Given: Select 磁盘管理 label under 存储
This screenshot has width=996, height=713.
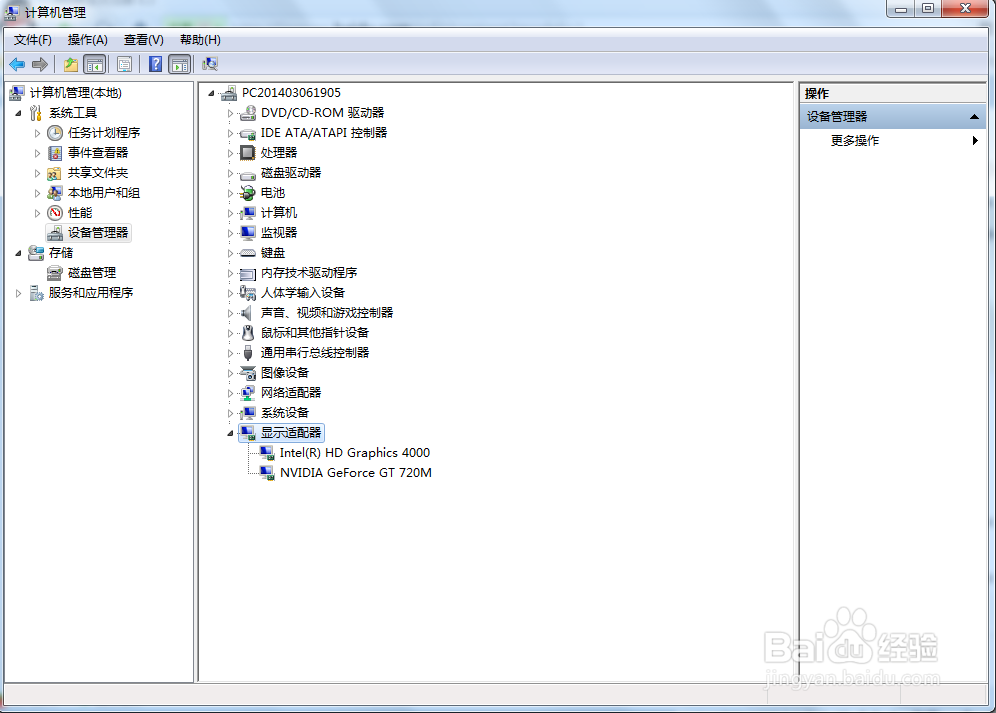Looking at the screenshot, I should [92, 273].
